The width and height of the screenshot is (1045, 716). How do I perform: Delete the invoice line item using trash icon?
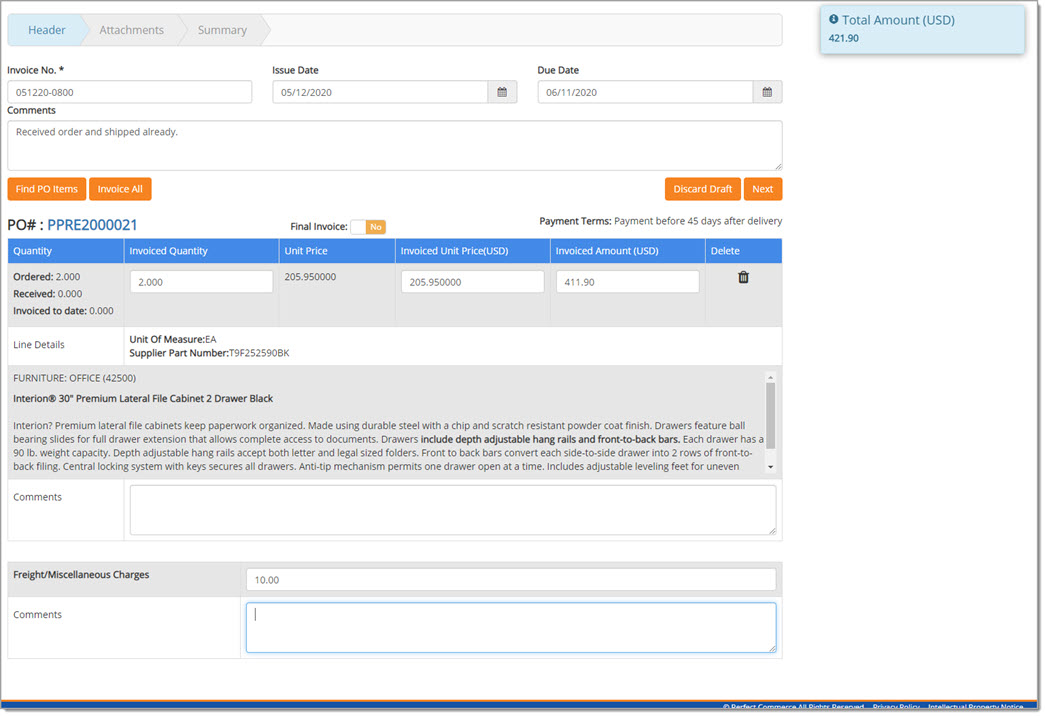[x=742, y=276]
